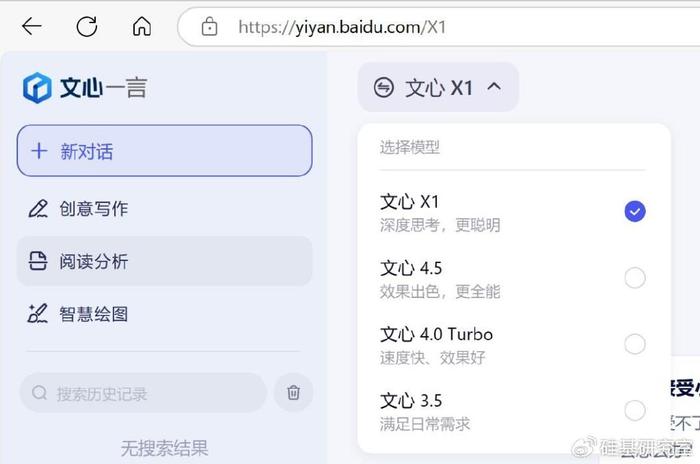700x464 pixels.
Task: Select the 文心 3.5 radio button
Action: click(635, 410)
